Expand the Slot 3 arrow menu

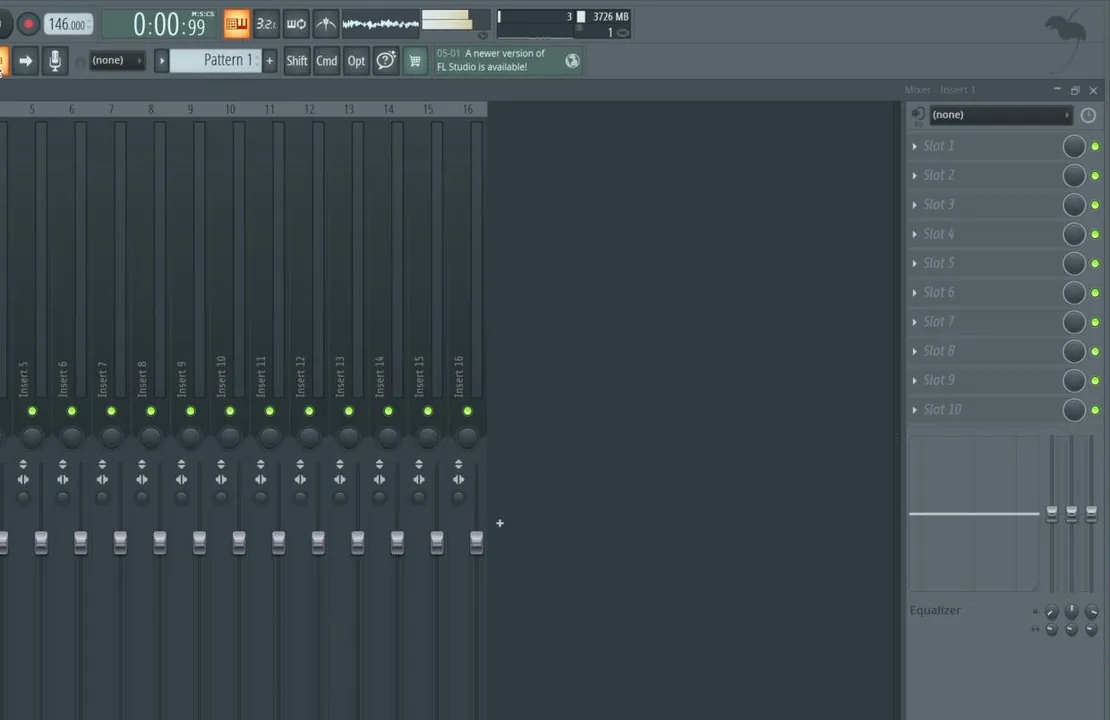915,205
